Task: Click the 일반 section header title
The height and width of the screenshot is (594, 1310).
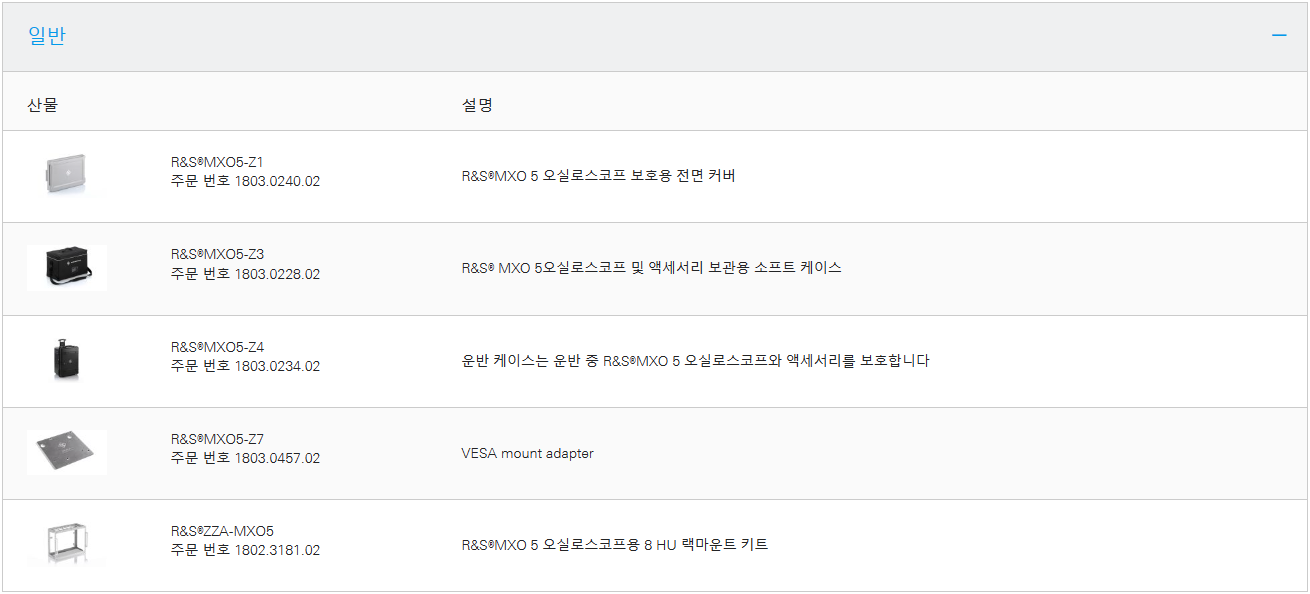Action: click(47, 36)
